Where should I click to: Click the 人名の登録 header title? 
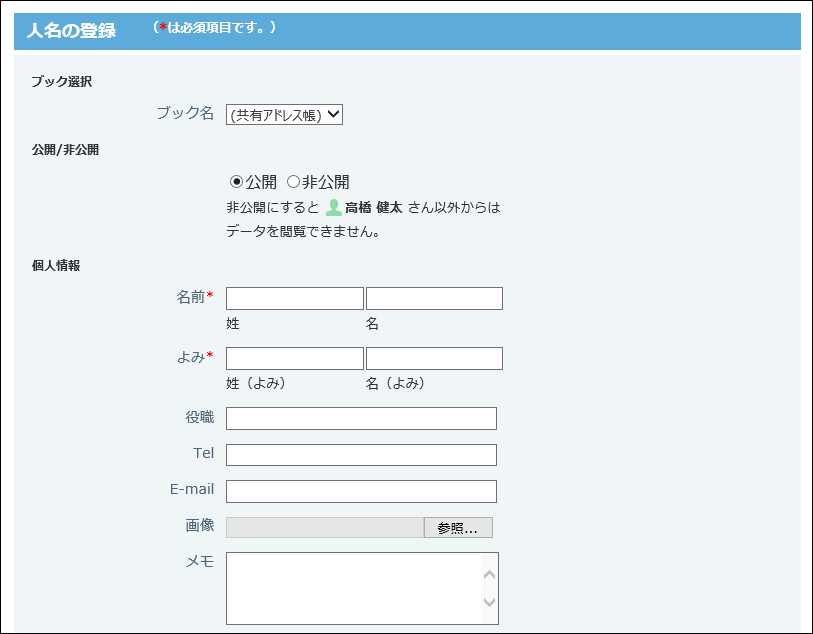coord(71,31)
